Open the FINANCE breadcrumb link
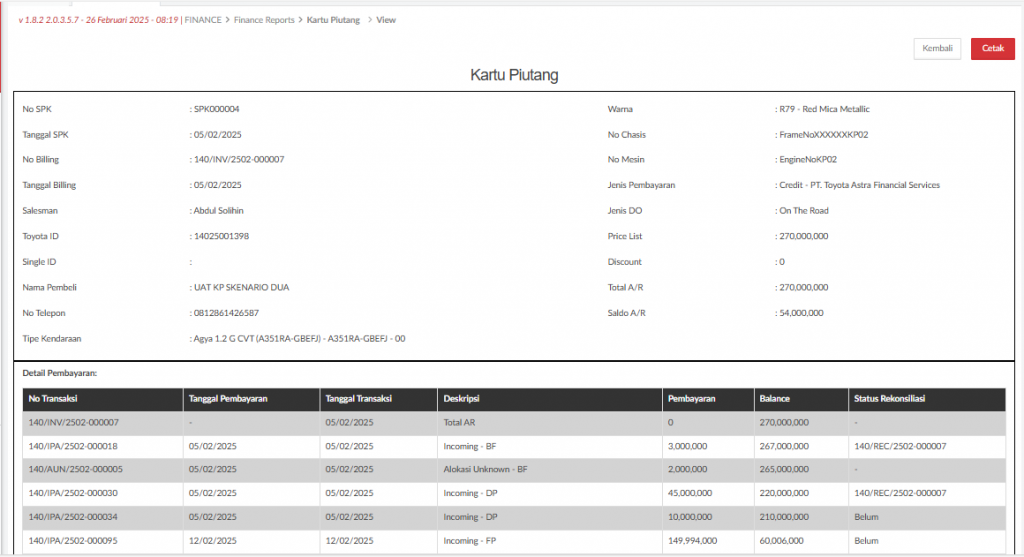This screenshot has width=1024, height=557. [x=203, y=20]
